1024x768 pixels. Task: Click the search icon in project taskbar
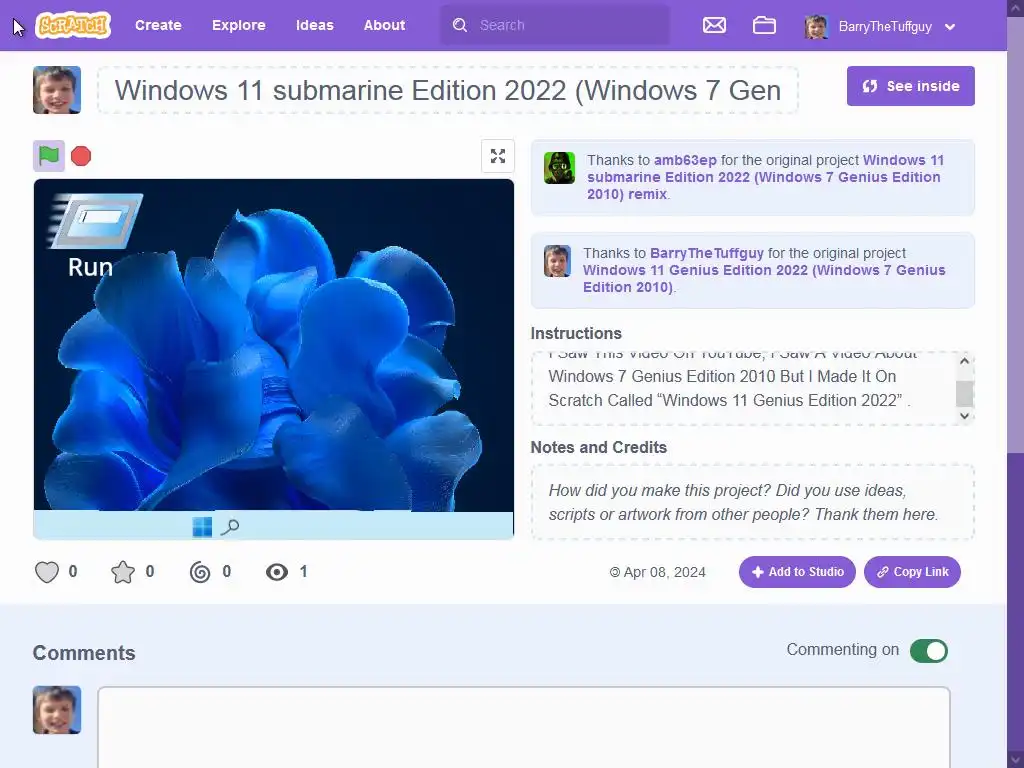tap(230, 526)
